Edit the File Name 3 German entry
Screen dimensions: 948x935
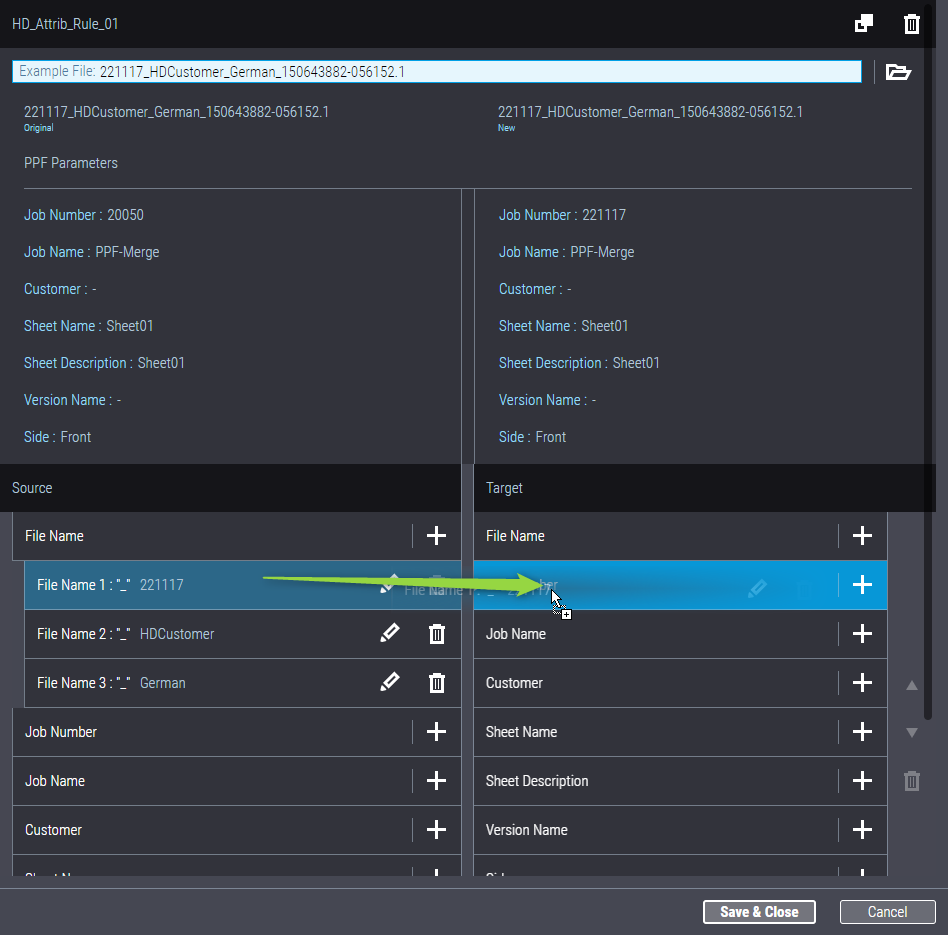click(x=390, y=682)
